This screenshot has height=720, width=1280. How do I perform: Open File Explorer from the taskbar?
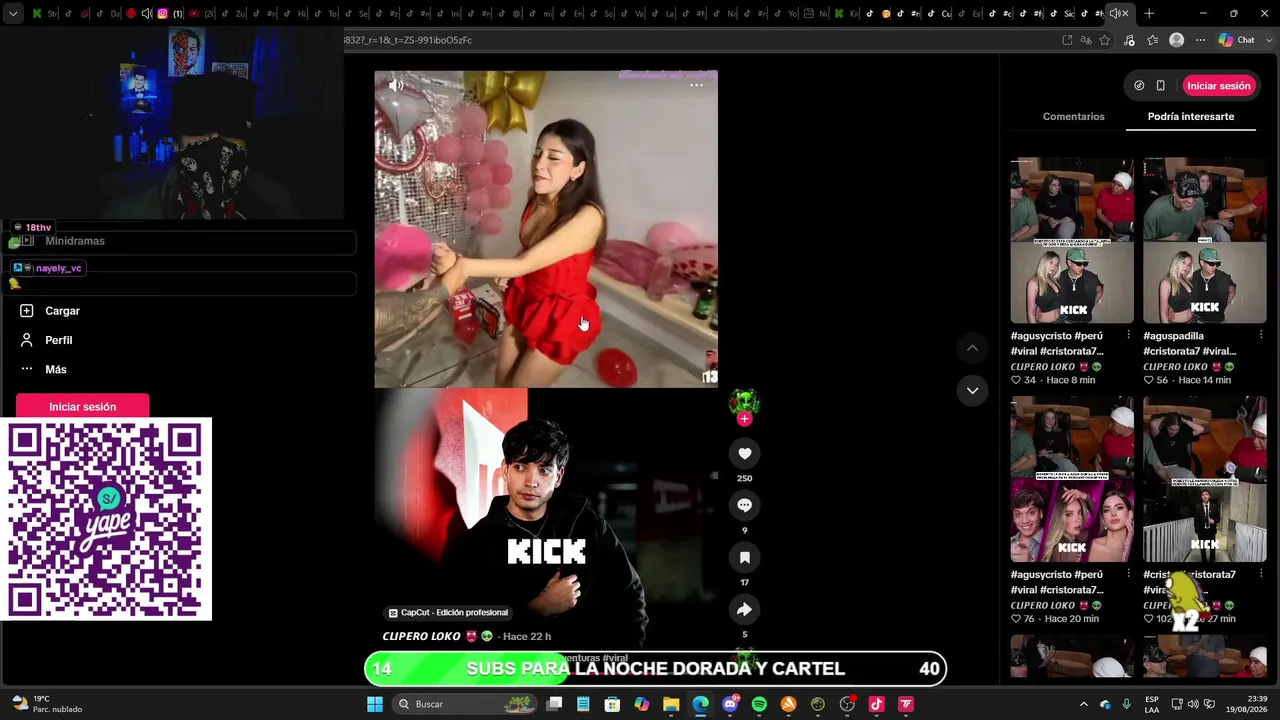point(671,704)
